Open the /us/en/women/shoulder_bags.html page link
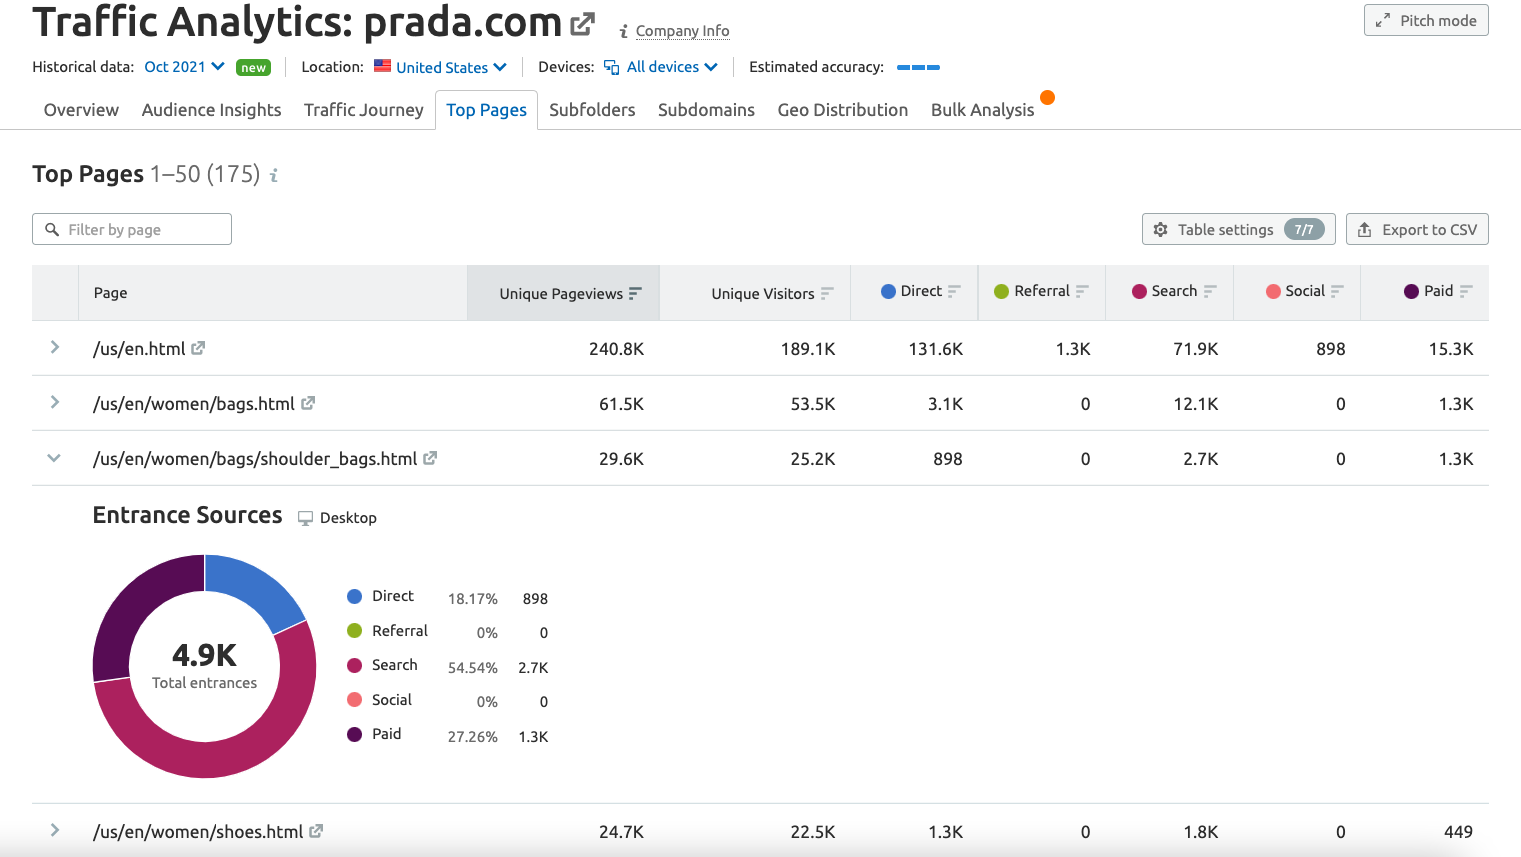1521x857 pixels. coord(255,458)
